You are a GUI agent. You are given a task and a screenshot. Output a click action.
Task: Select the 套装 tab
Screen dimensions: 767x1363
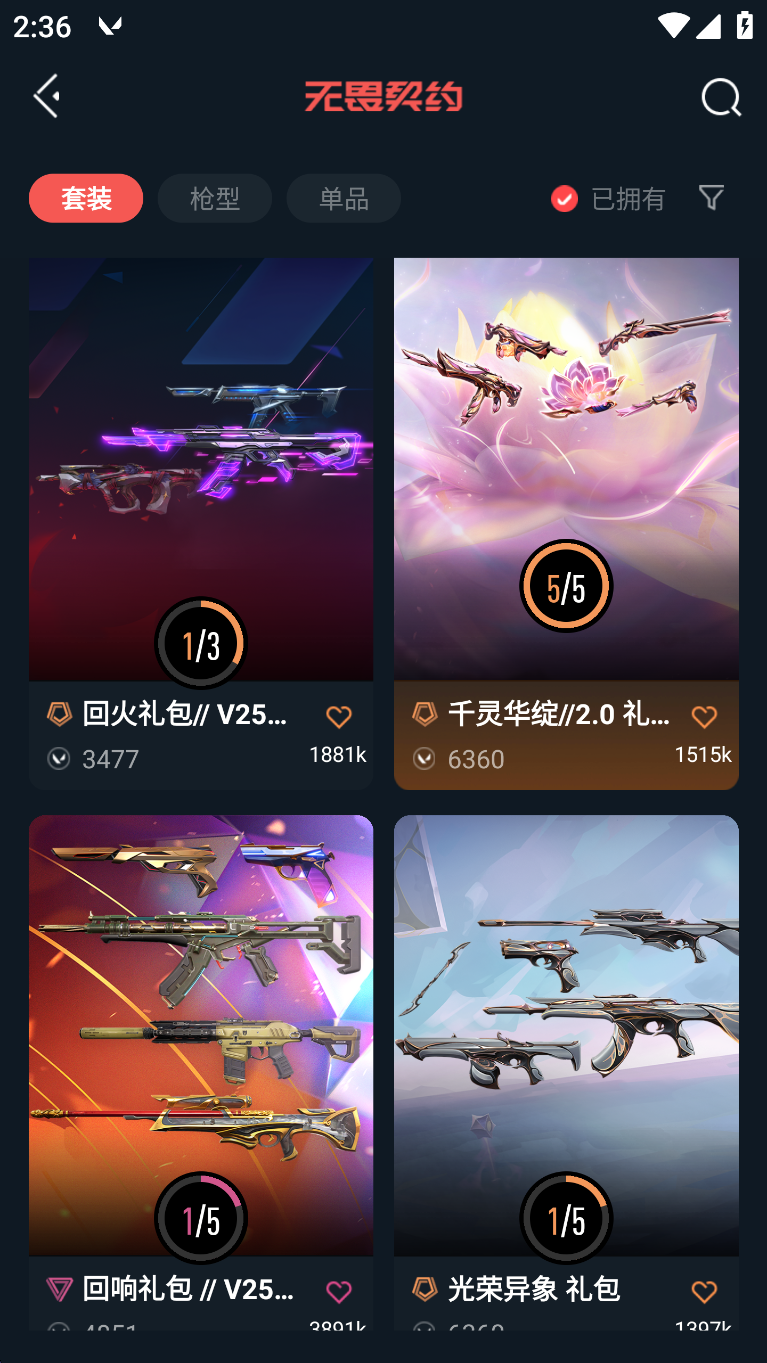pyautogui.click(x=86, y=198)
